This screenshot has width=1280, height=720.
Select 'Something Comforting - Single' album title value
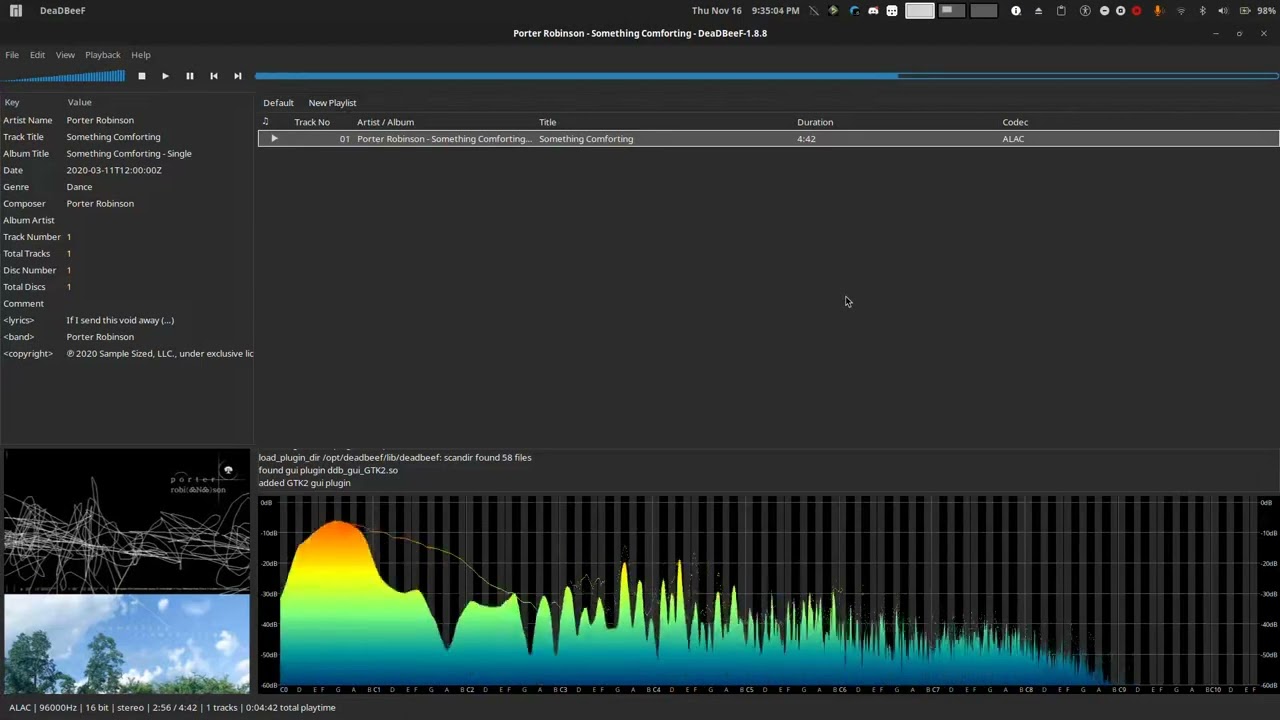[x=129, y=154]
